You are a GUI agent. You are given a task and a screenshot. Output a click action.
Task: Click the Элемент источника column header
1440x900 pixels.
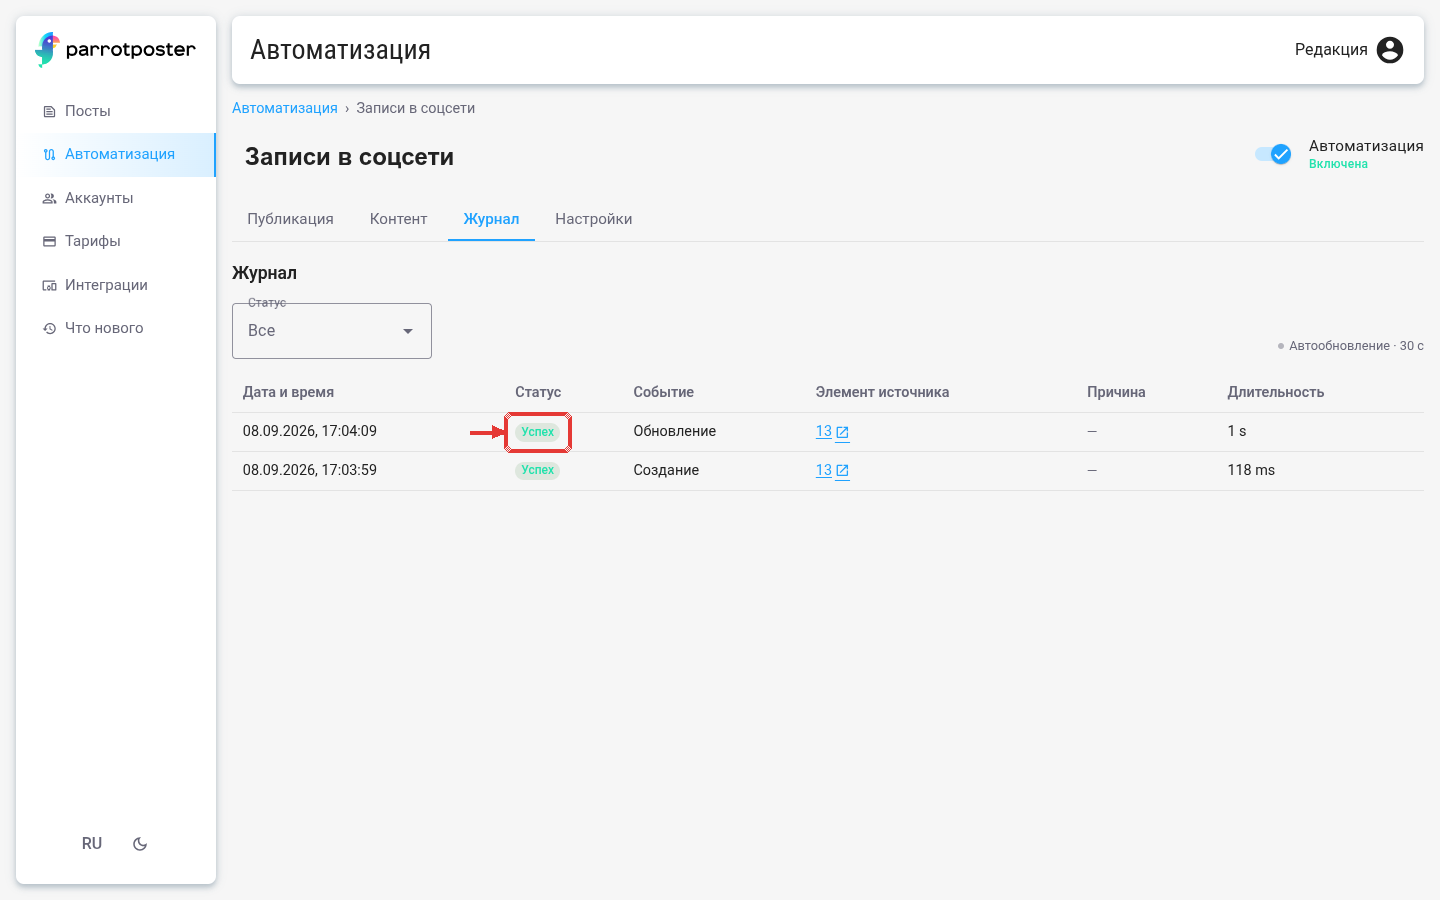882,392
